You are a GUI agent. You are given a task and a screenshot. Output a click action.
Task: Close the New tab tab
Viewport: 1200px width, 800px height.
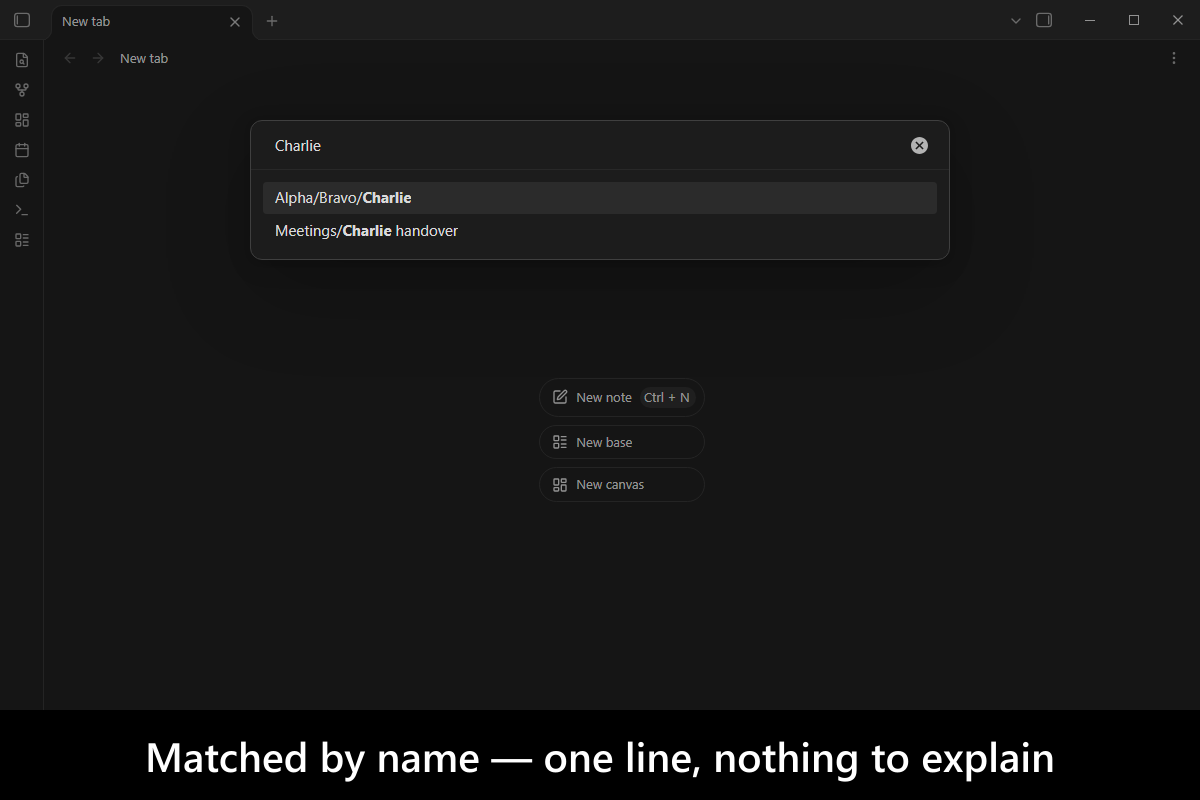point(235,21)
